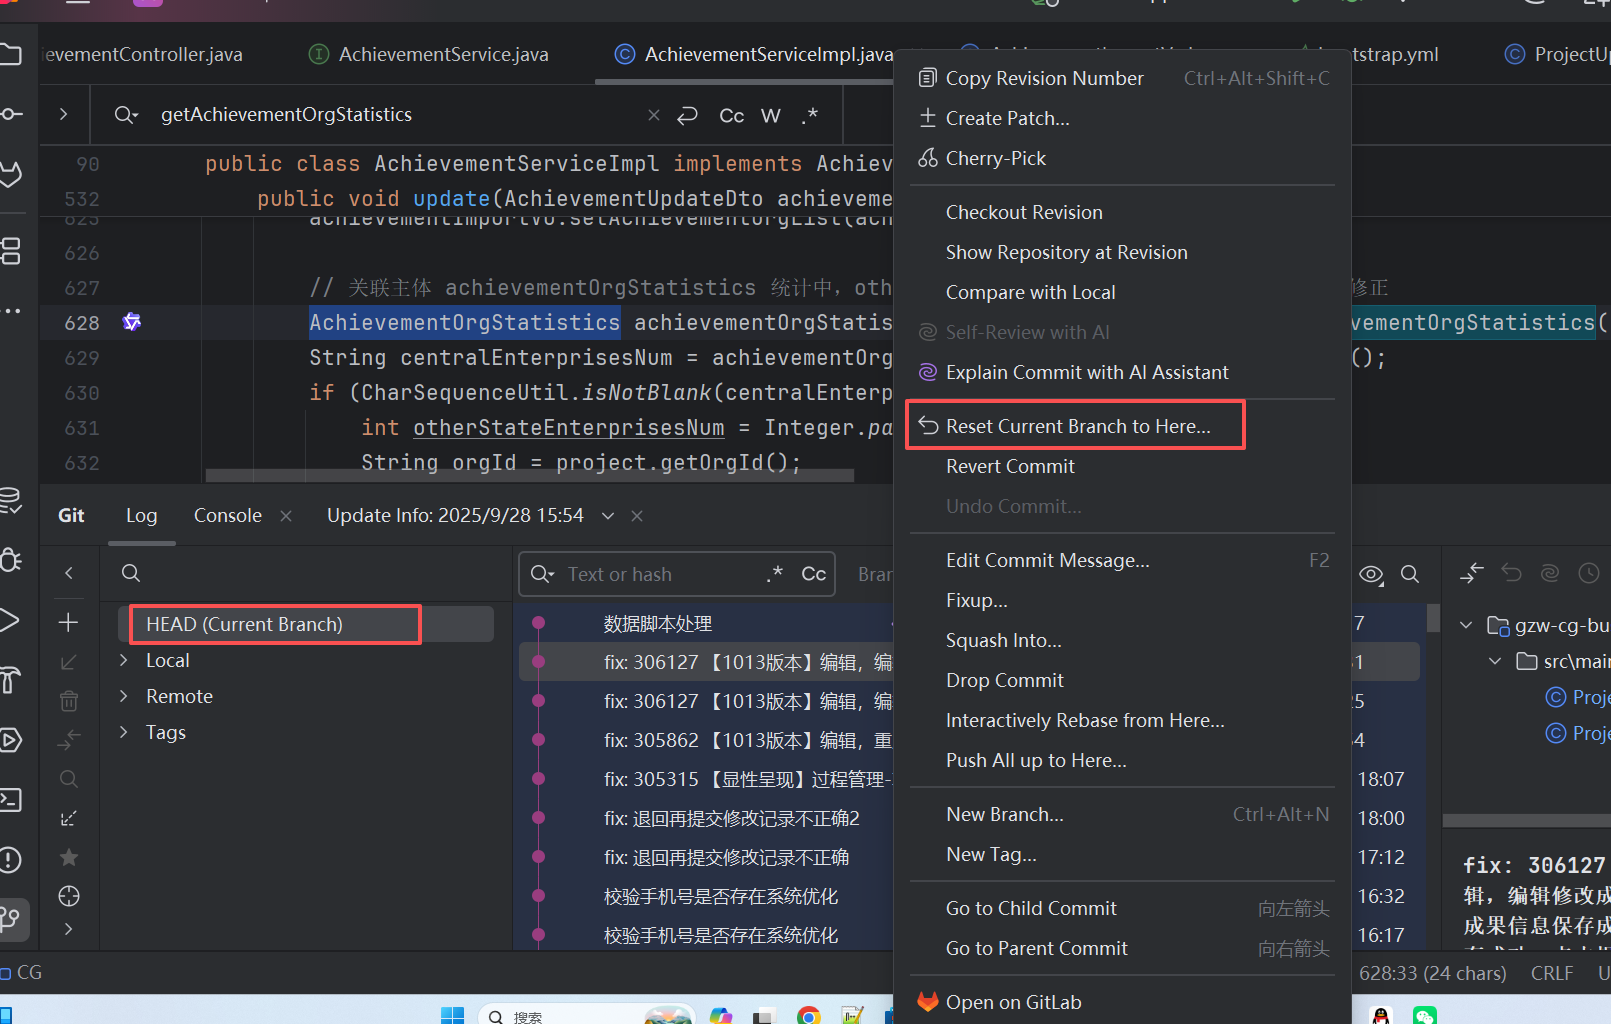Choose Revert Commit from context menu
Image resolution: width=1611 pixels, height=1024 pixels.
pos(1010,466)
